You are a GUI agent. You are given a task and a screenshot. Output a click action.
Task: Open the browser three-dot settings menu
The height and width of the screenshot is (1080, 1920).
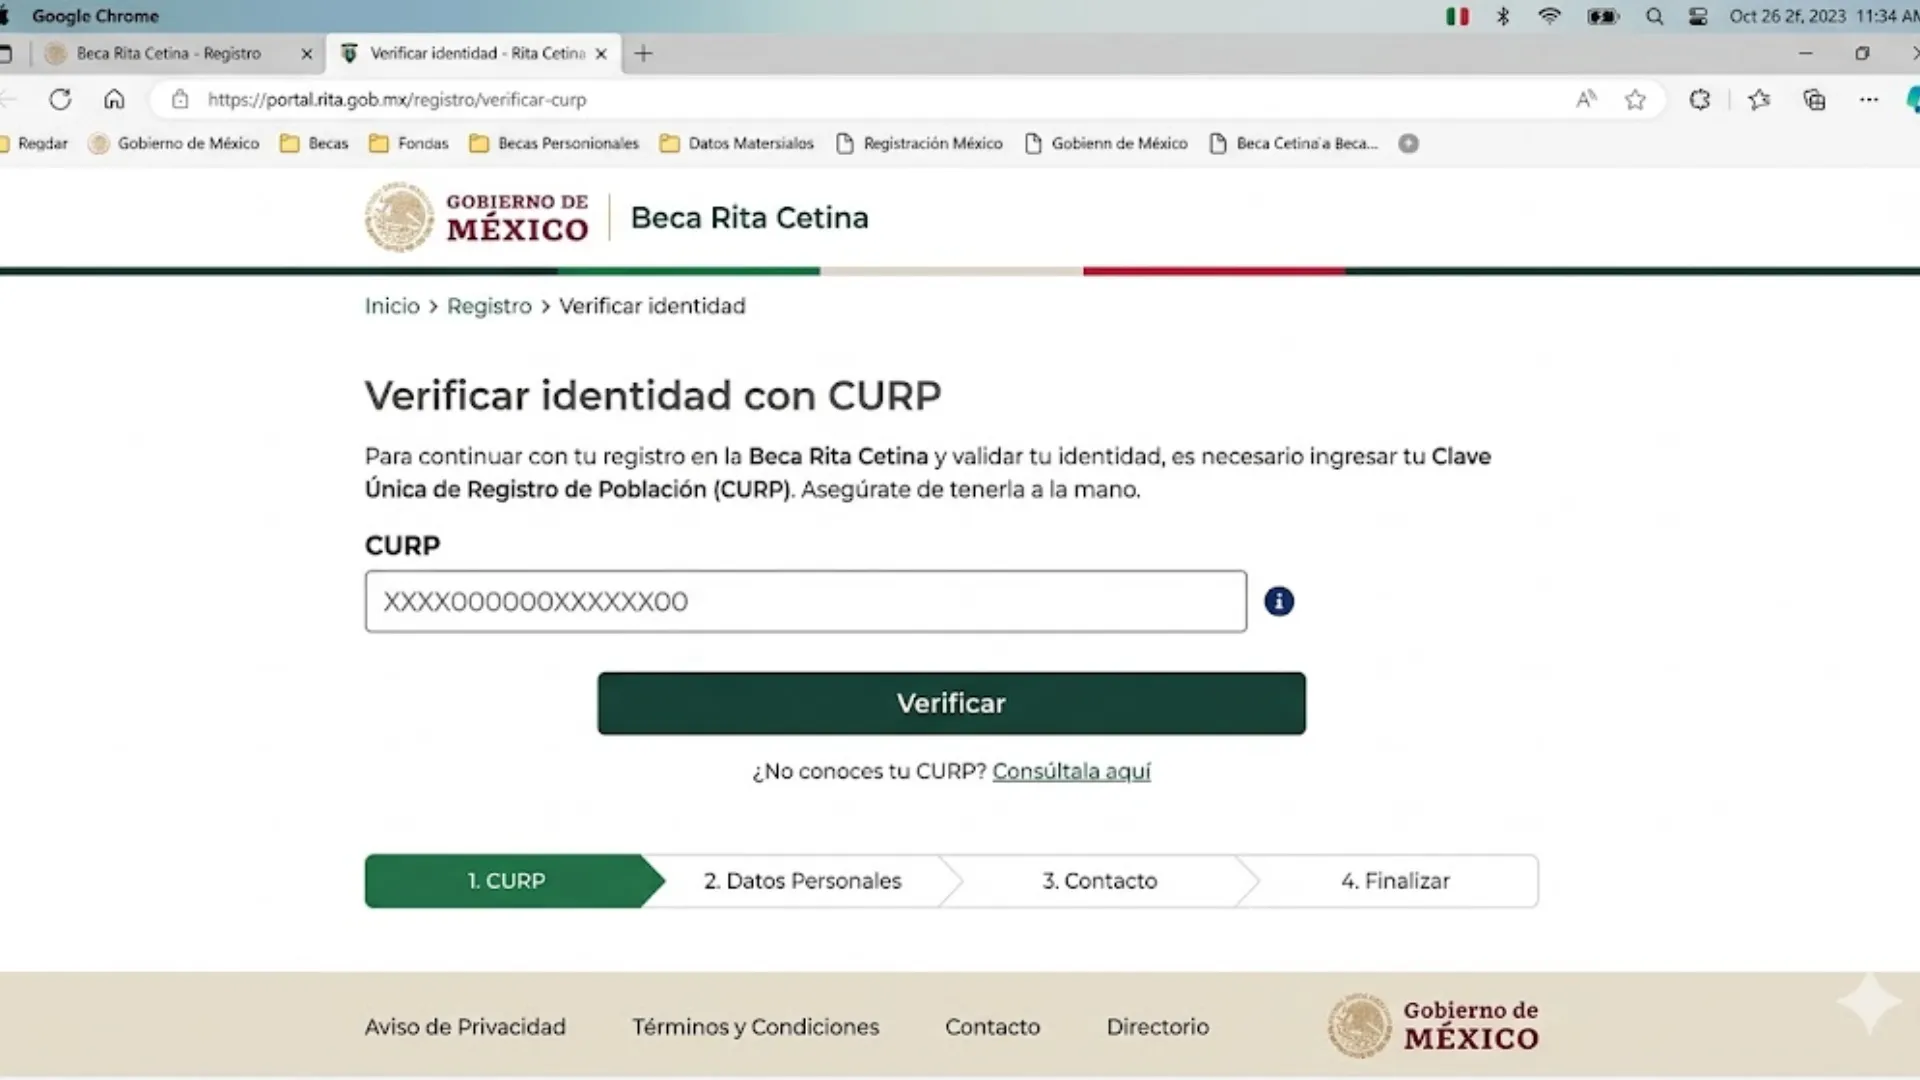point(1868,99)
